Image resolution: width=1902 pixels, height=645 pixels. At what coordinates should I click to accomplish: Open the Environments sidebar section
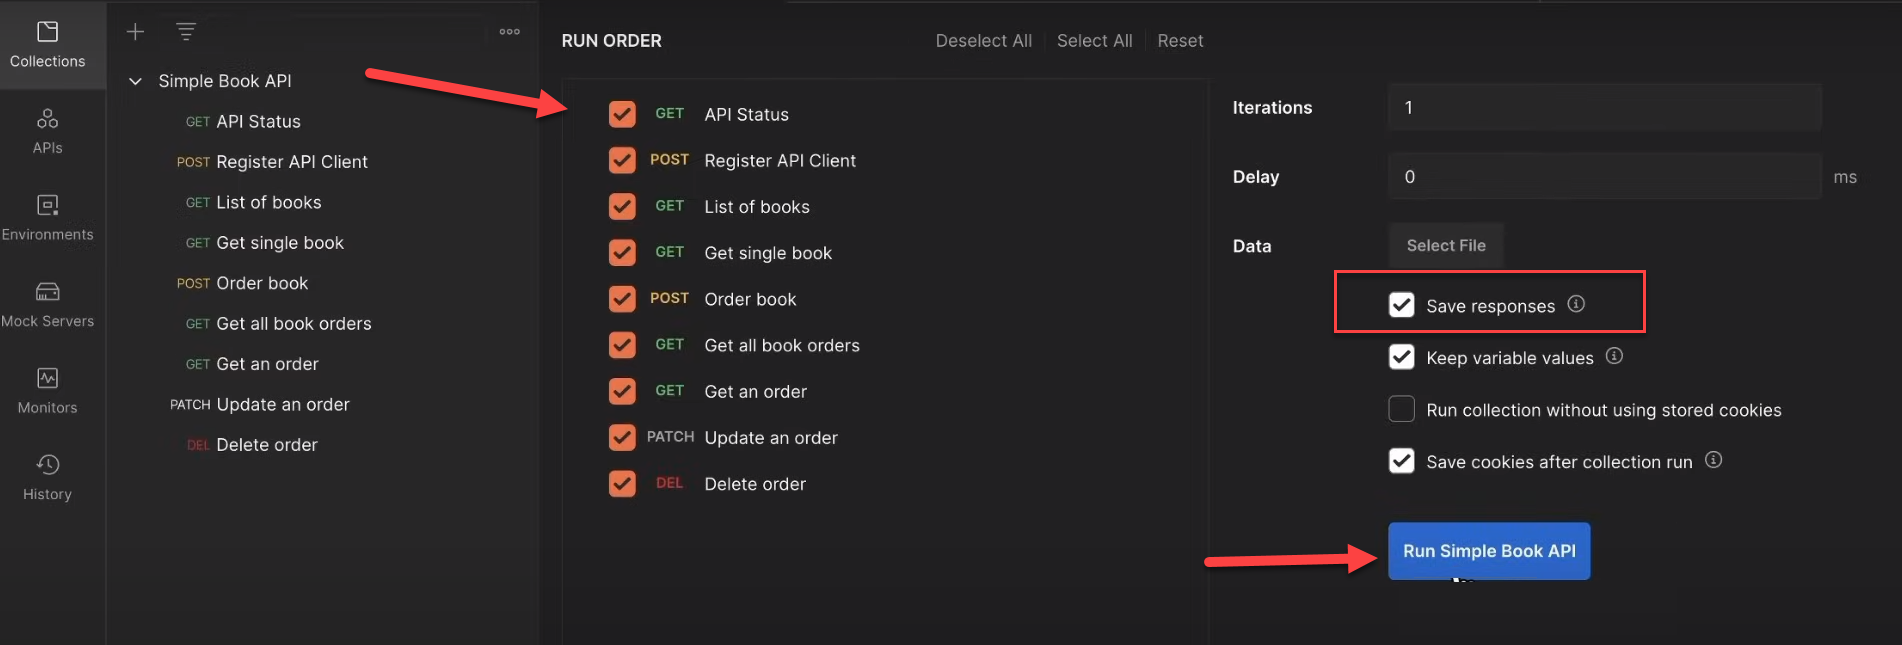[x=48, y=218]
